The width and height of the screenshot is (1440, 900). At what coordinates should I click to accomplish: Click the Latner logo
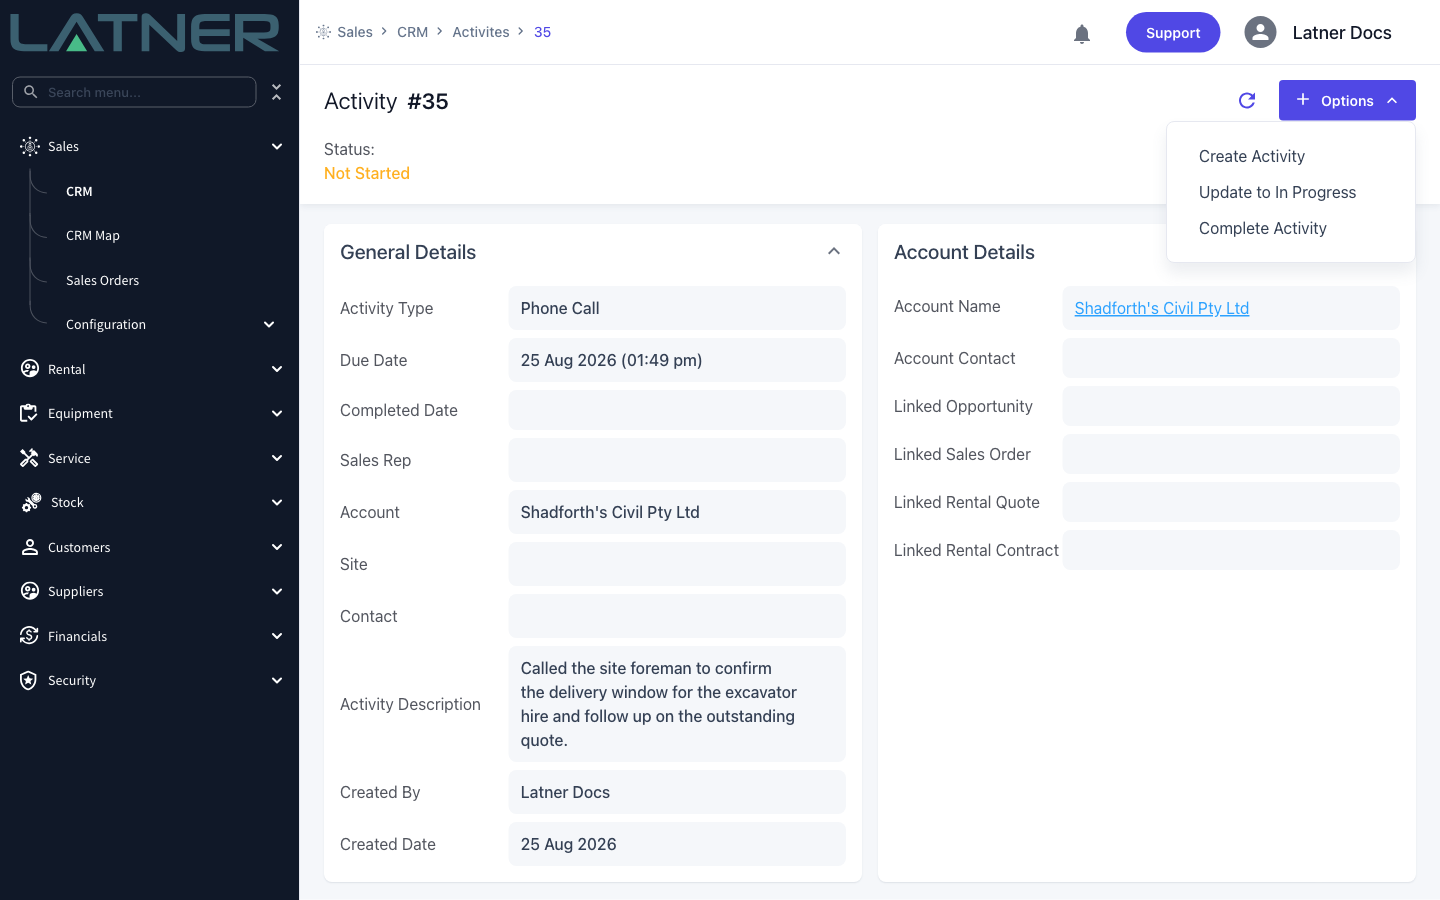pyautogui.click(x=145, y=32)
